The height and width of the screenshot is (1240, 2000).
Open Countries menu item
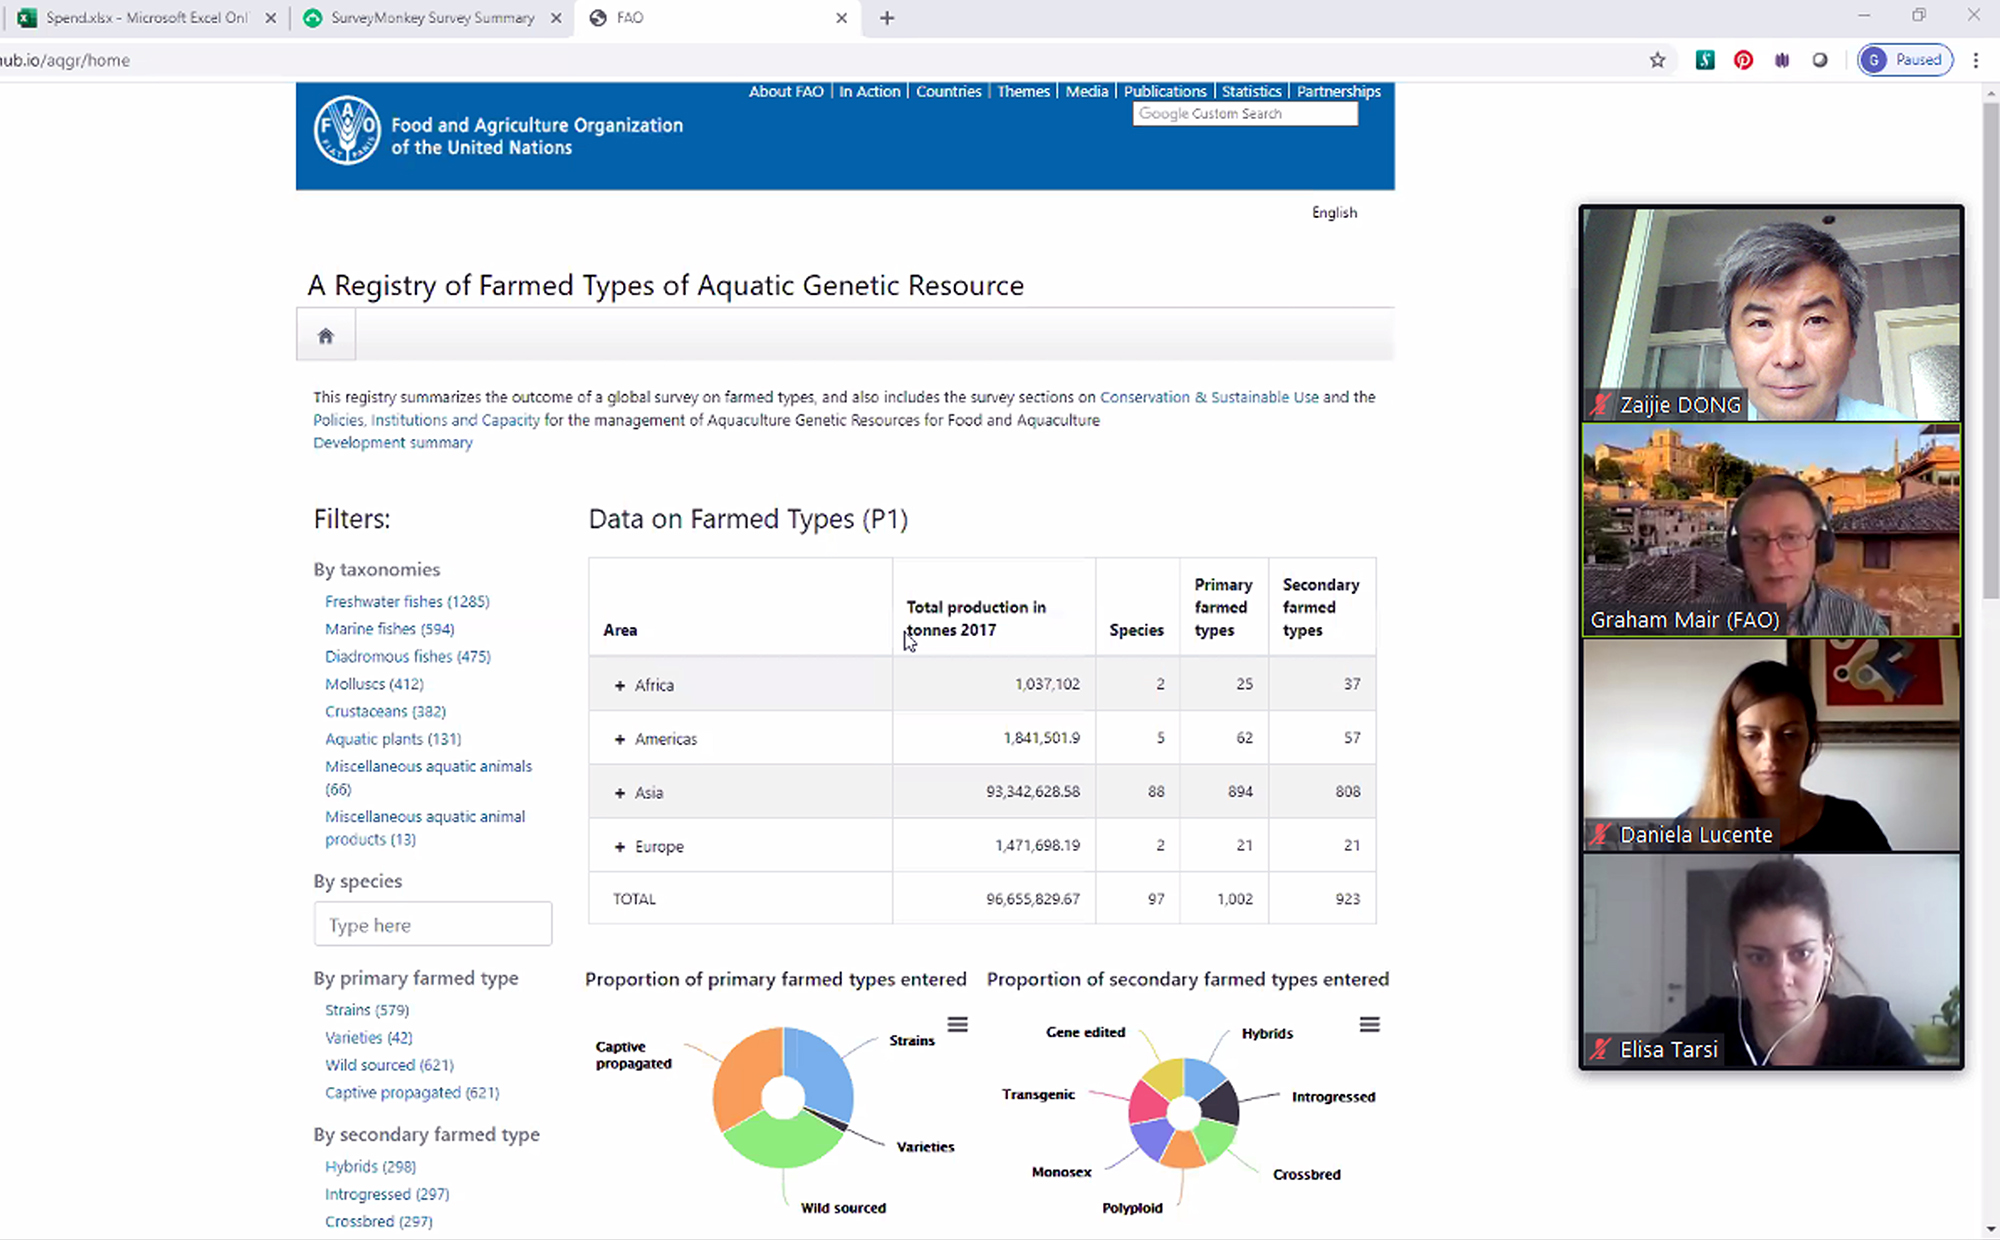[948, 91]
